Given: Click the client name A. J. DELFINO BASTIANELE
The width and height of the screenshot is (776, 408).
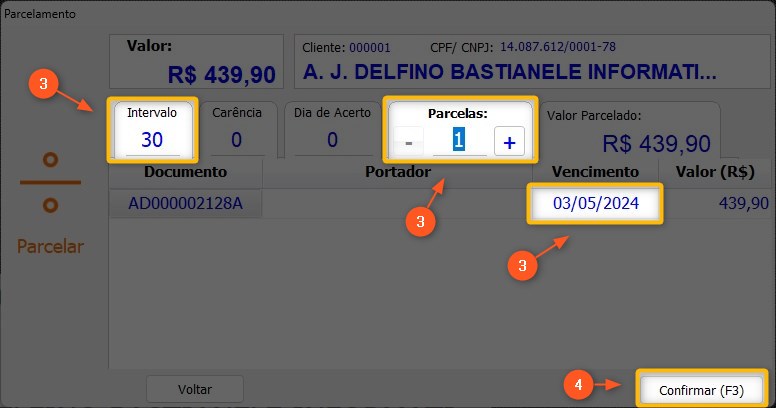Looking at the screenshot, I should 509,71.
